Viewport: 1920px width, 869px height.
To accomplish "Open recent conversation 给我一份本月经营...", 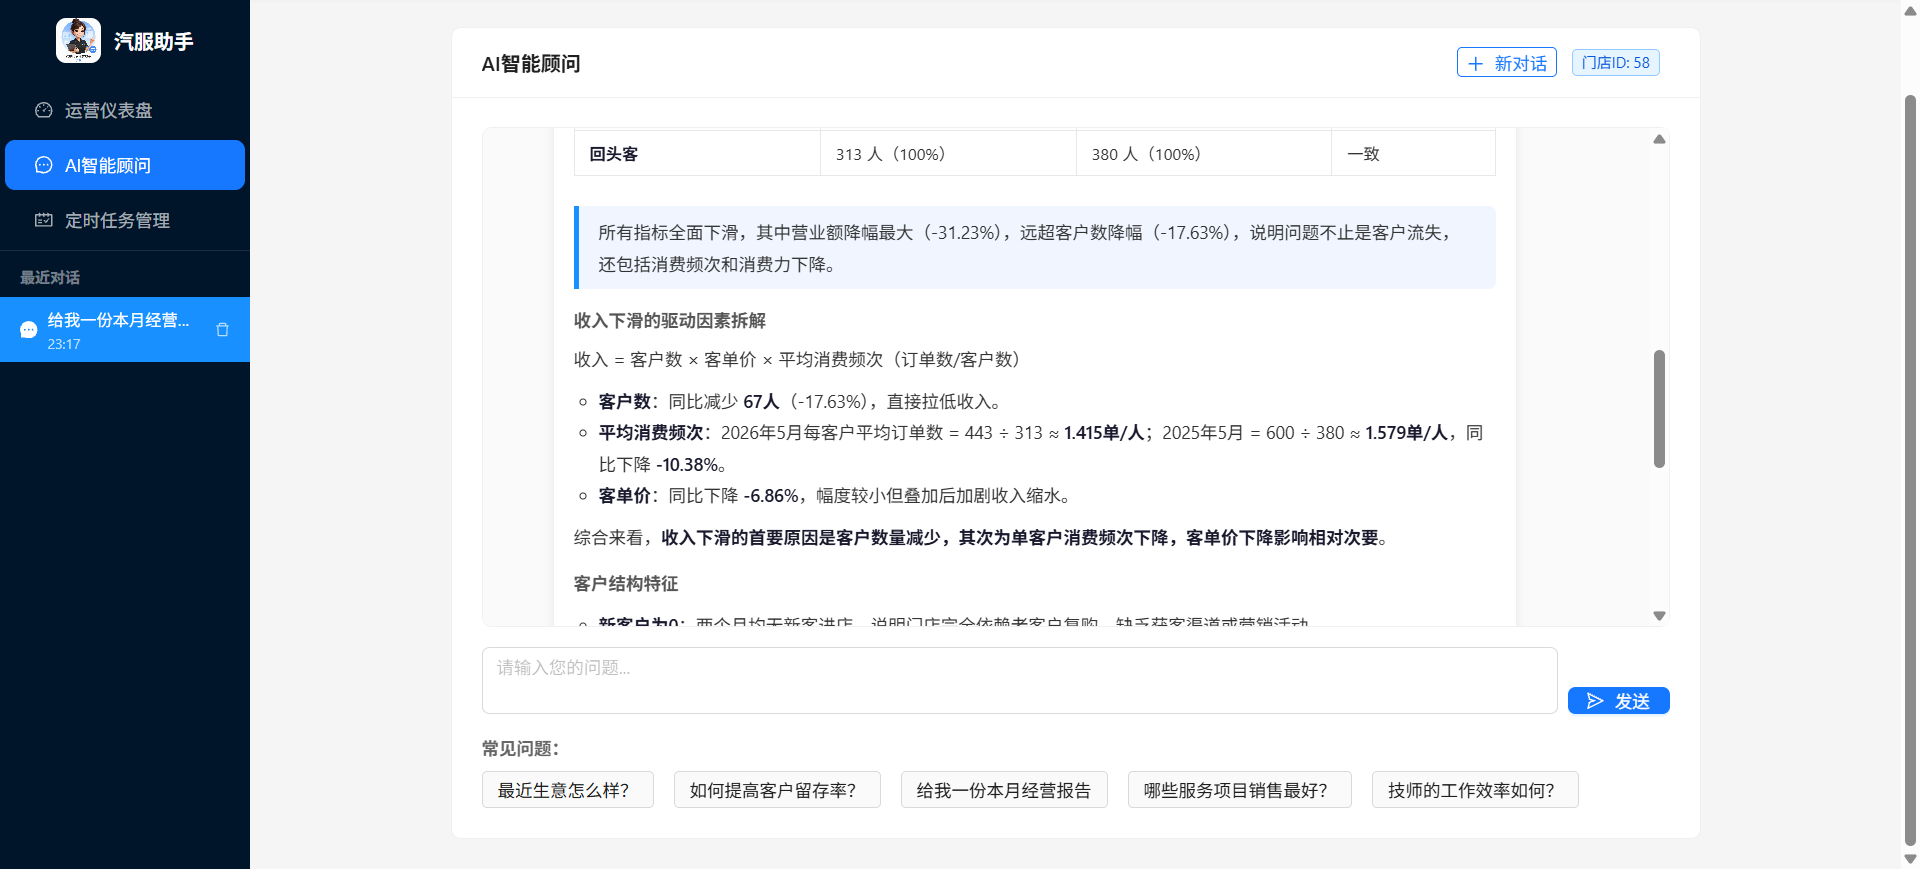I will click(x=125, y=329).
